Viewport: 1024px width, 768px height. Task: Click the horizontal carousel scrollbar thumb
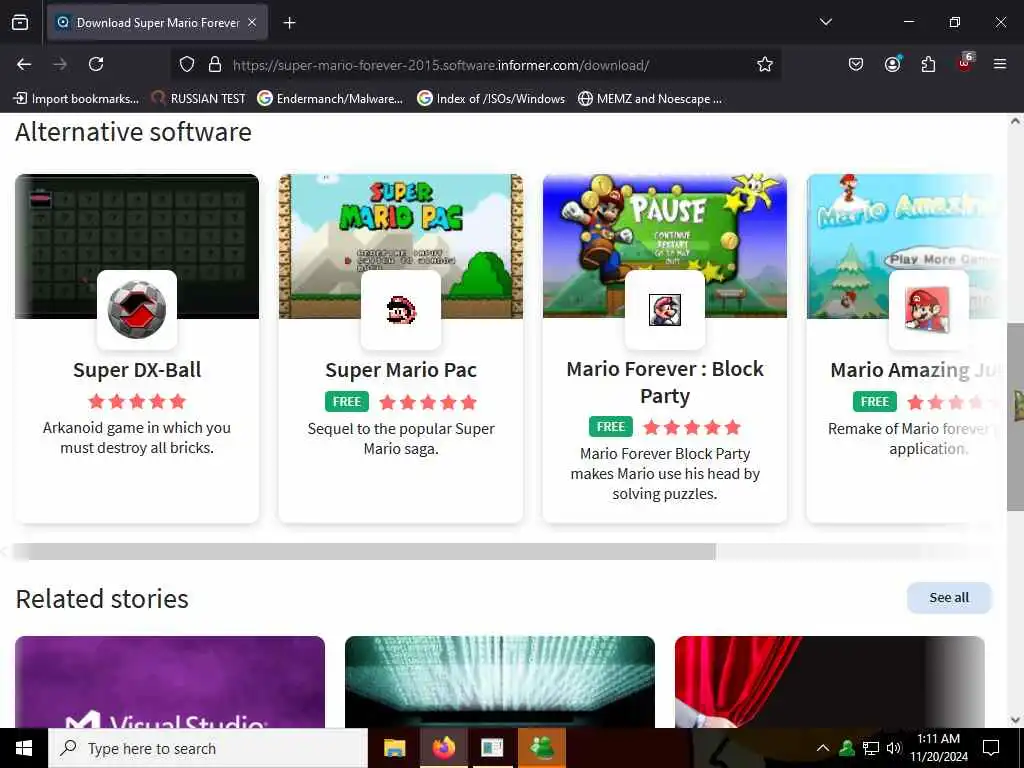click(364, 552)
